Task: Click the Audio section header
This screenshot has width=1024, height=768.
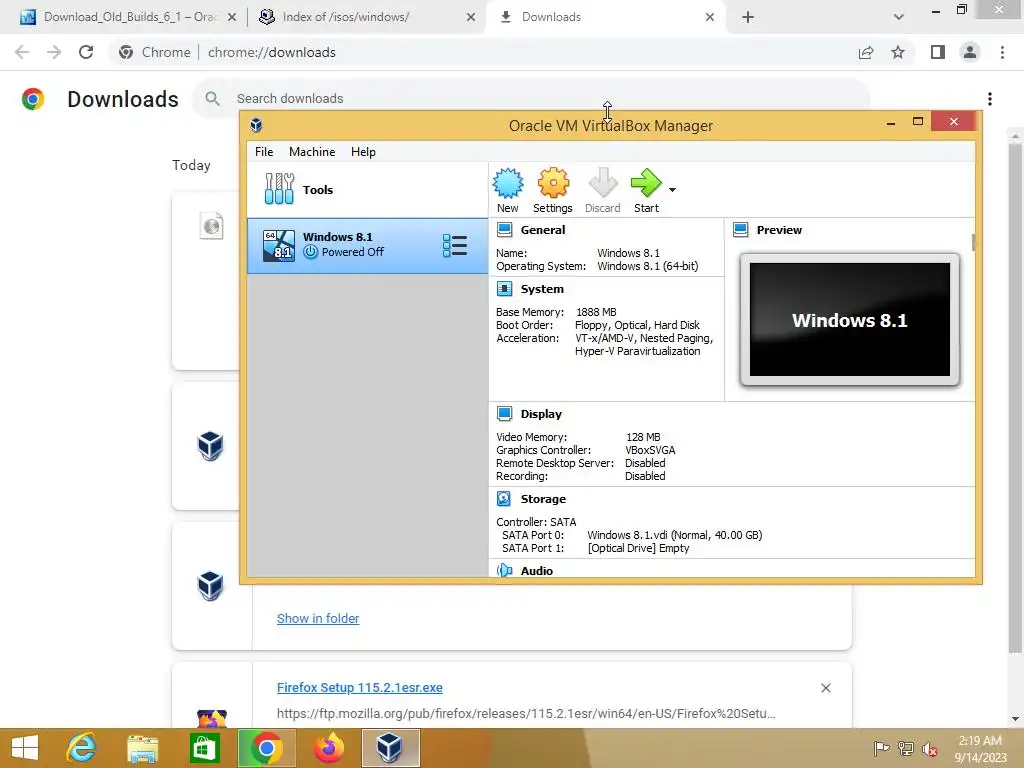Action: (x=536, y=571)
